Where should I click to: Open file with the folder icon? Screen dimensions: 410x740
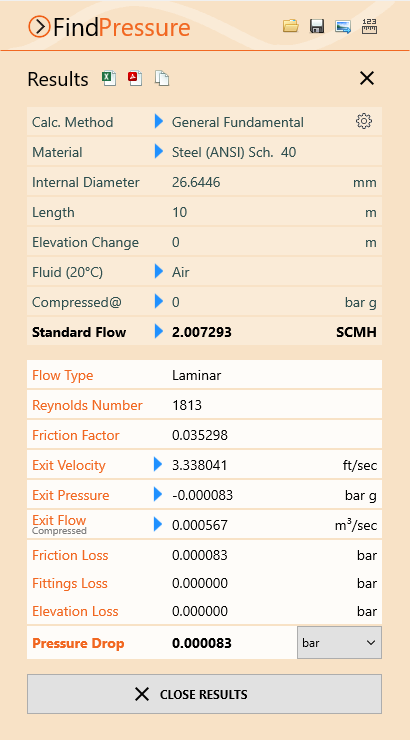[291, 26]
